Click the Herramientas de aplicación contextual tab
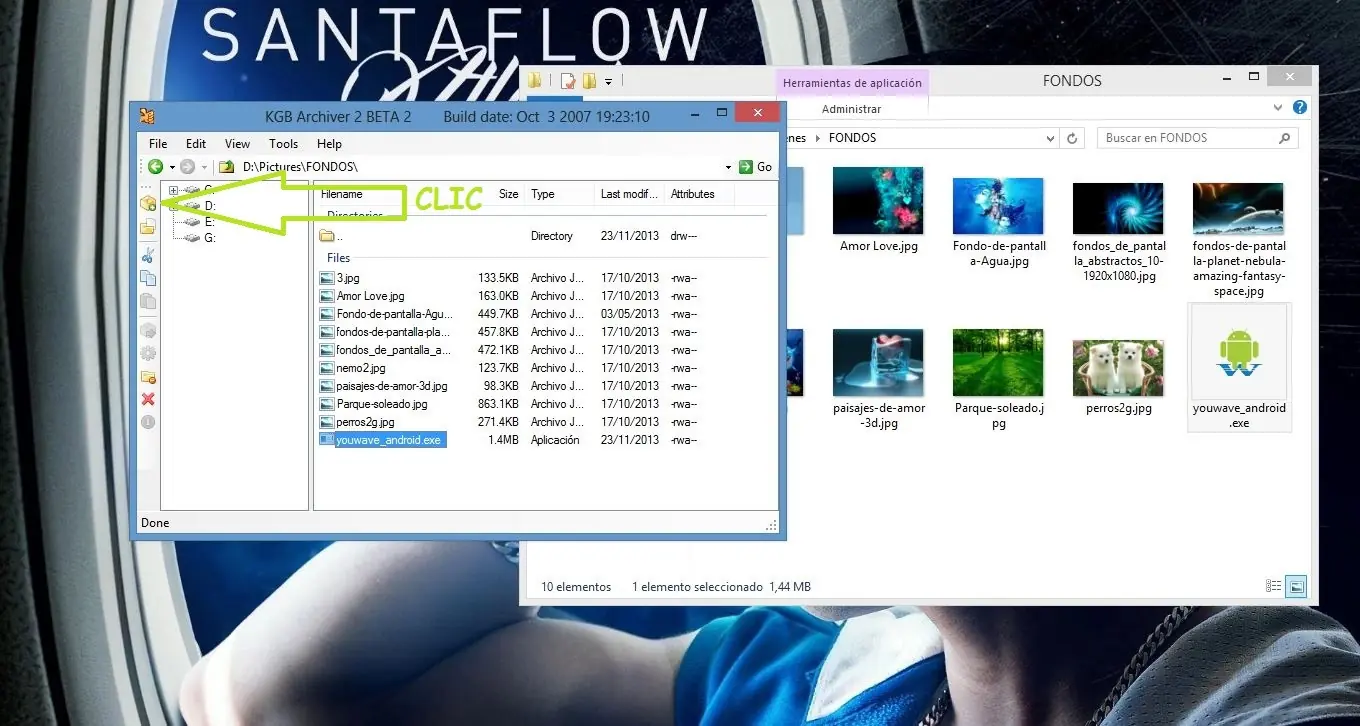 (x=852, y=83)
